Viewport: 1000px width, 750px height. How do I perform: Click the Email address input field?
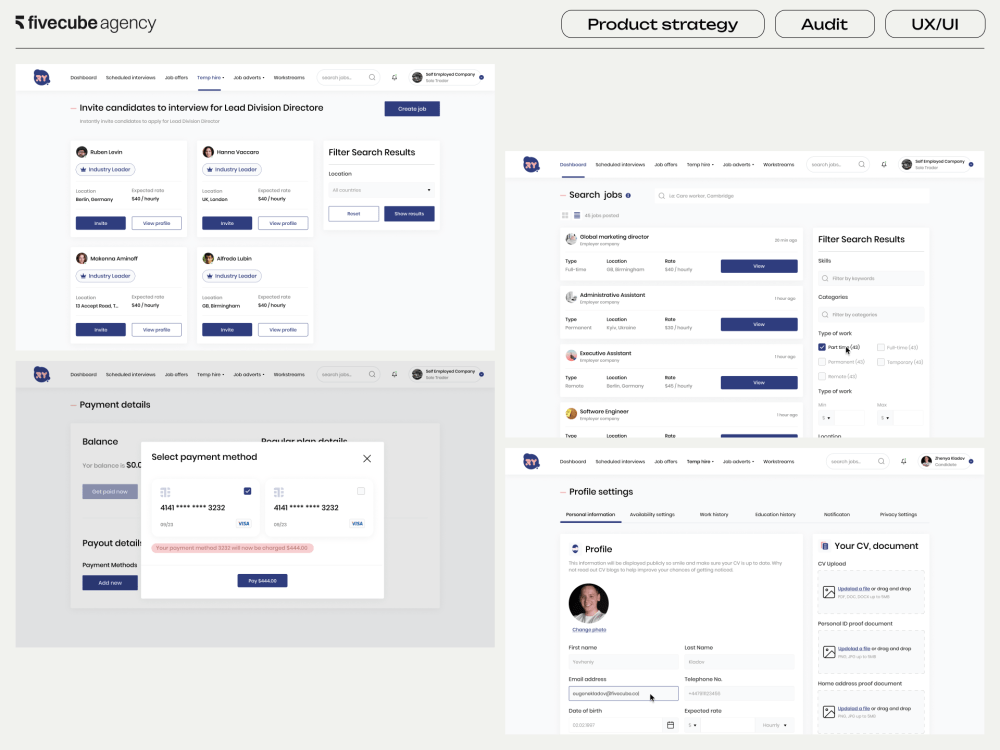(623, 693)
